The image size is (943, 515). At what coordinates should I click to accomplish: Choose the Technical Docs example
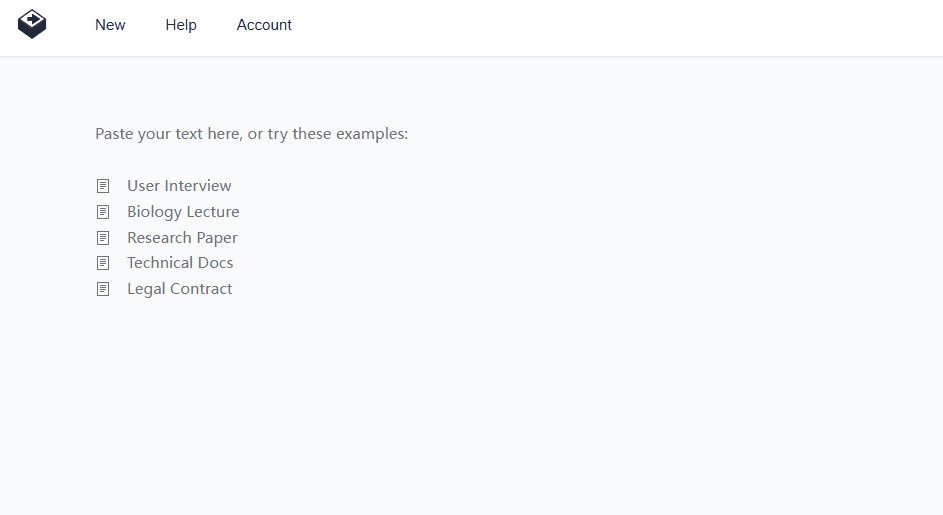[180, 263]
